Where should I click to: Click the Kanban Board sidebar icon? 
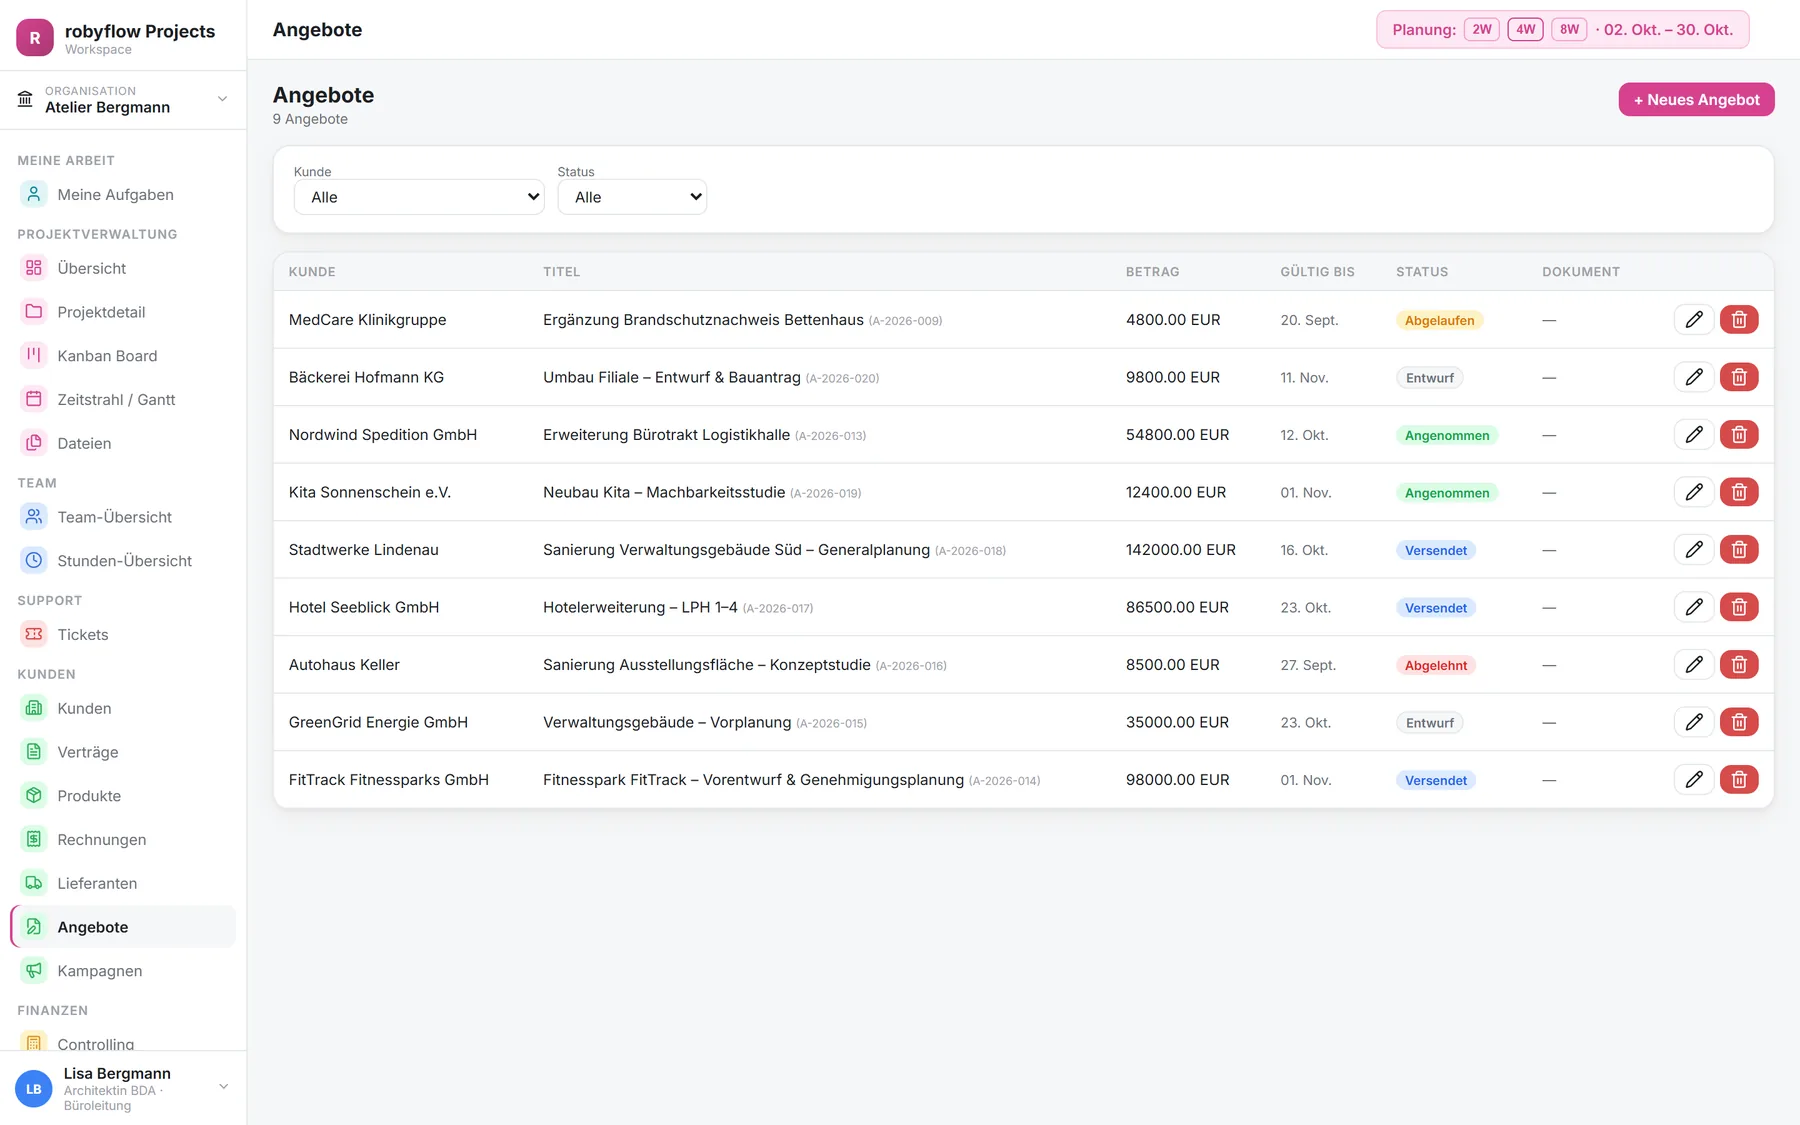coord(34,355)
